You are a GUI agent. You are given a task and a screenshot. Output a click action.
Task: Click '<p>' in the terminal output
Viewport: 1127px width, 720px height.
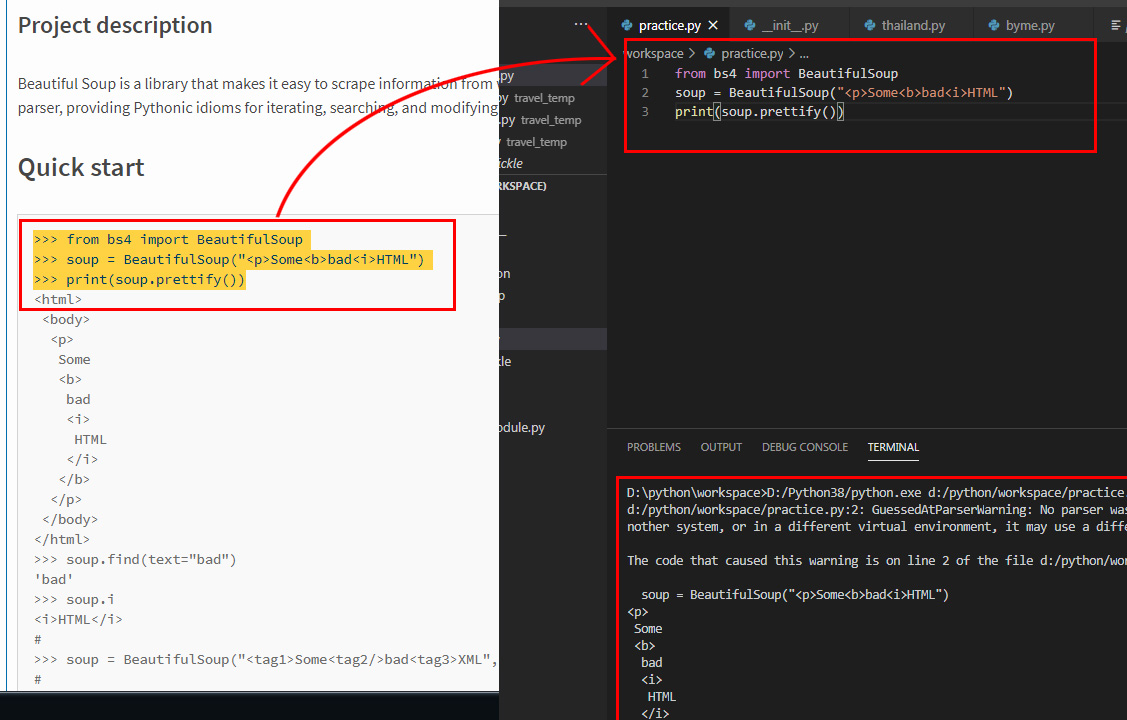tap(638, 612)
